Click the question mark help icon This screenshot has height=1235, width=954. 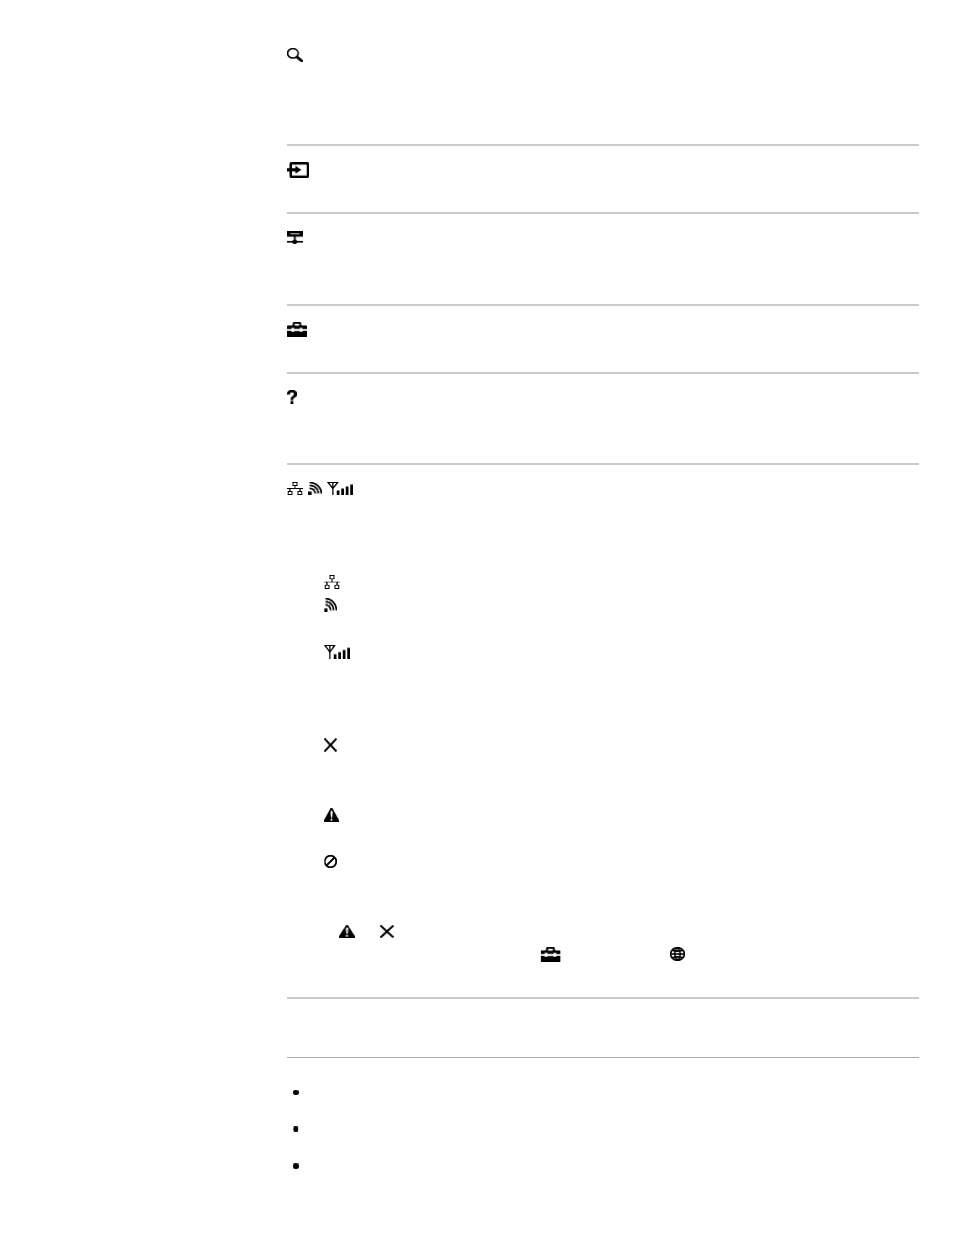tap(292, 397)
